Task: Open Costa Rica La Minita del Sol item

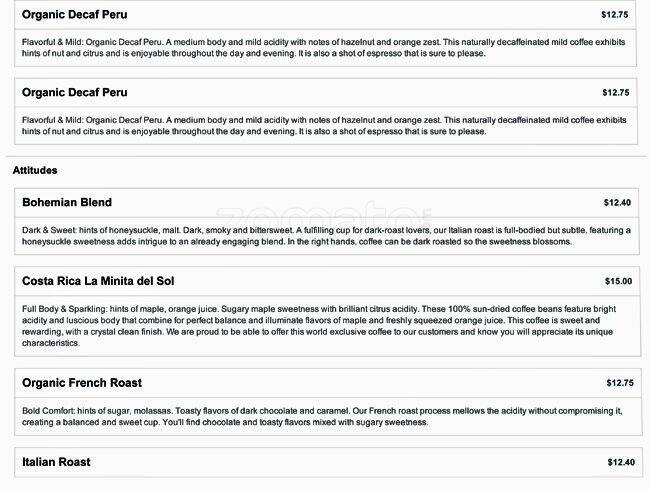Action: click(103, 281)
